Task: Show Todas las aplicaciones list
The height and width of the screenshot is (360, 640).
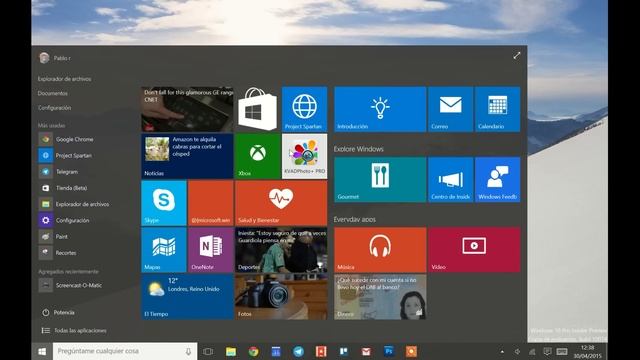Action: click(74, 331)
